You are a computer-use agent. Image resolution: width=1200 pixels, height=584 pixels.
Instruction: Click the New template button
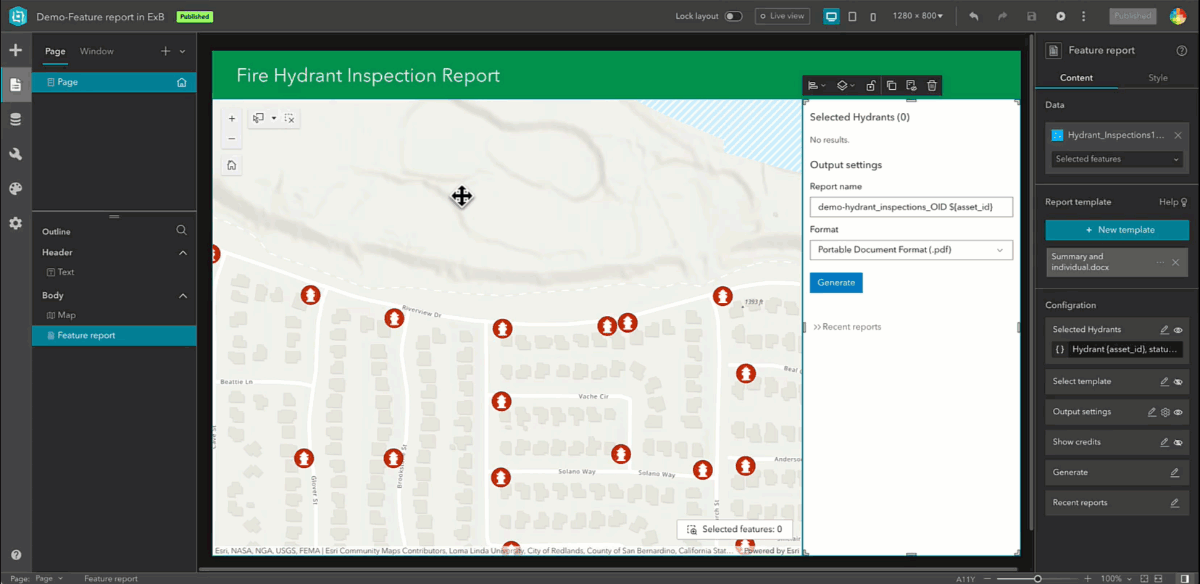1117,230
